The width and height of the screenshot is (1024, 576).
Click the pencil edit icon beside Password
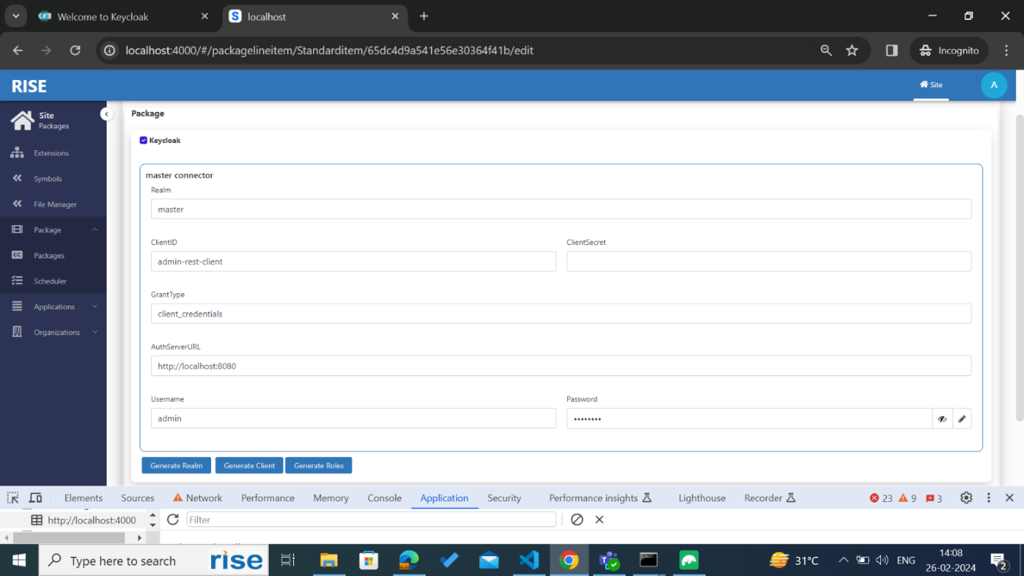962,419
